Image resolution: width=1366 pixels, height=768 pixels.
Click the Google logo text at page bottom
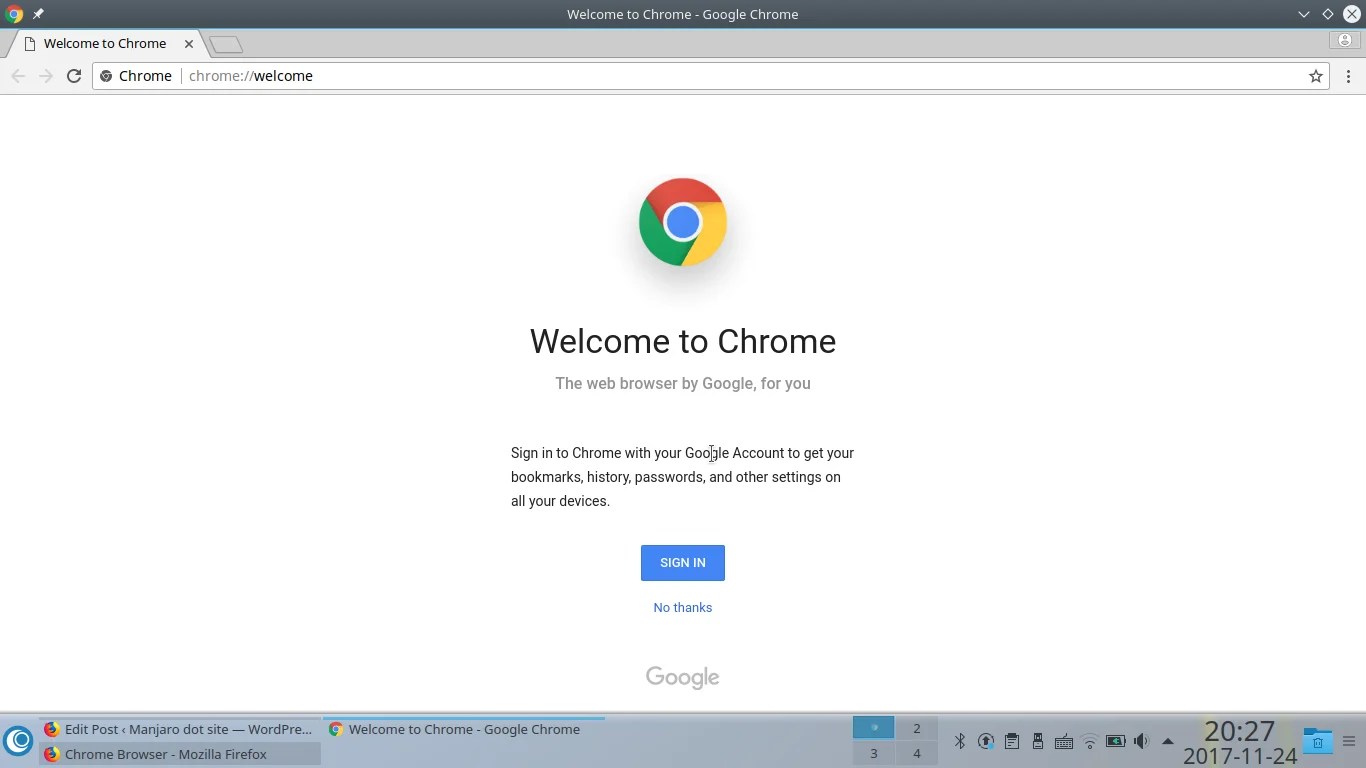(x=682, y=678)
